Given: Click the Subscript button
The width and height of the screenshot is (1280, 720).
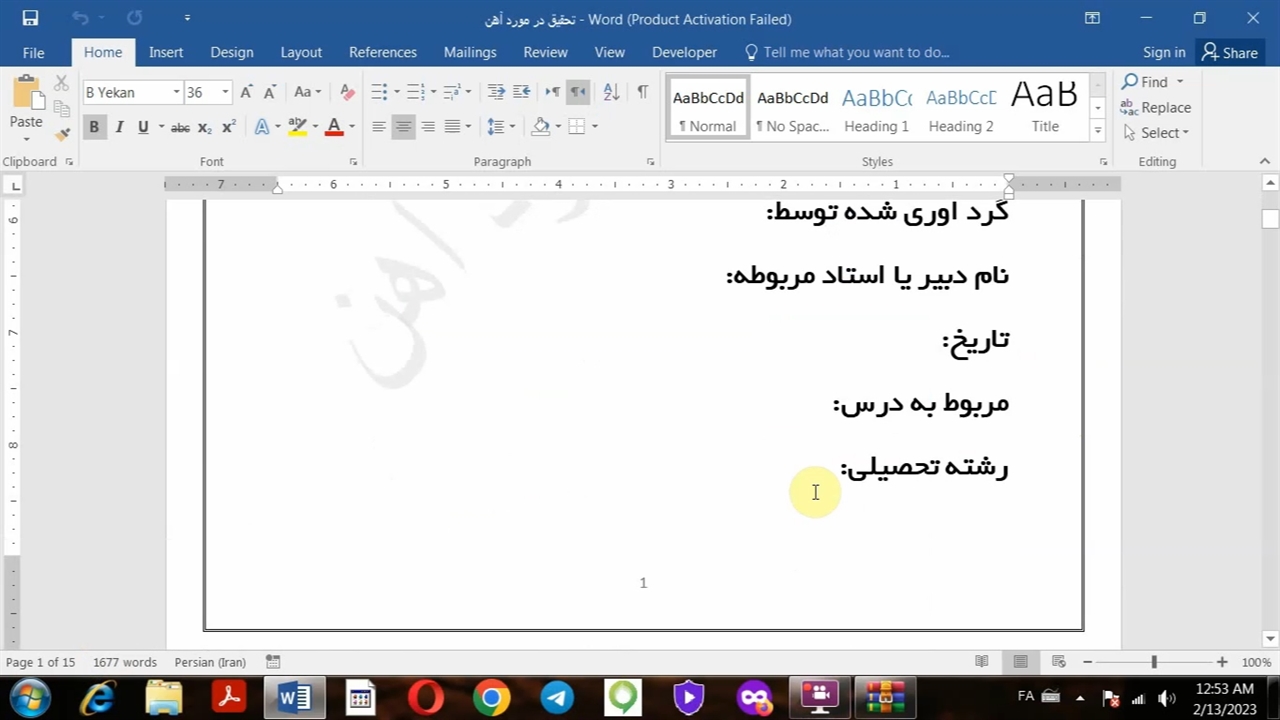Looking at the screenshot, I should [205, 127].
